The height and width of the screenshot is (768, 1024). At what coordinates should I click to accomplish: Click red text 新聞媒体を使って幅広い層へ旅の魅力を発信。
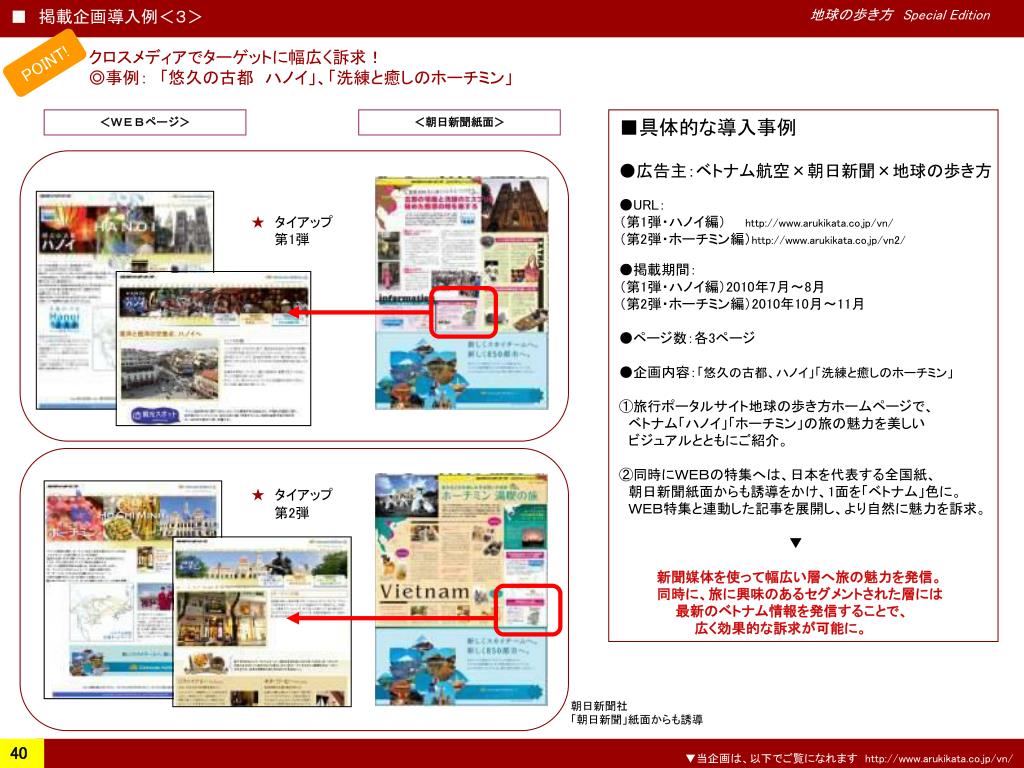point(799,577)
